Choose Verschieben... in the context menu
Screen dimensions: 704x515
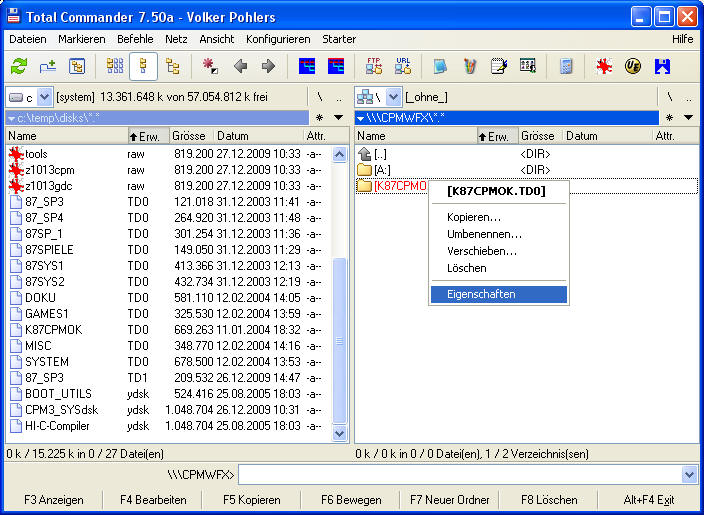[499, 251]
